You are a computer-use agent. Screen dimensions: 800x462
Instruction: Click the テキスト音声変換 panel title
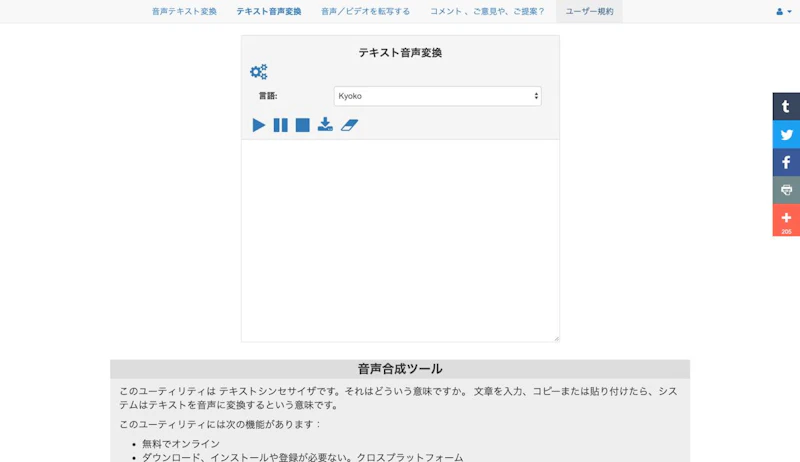coord(400,53)
